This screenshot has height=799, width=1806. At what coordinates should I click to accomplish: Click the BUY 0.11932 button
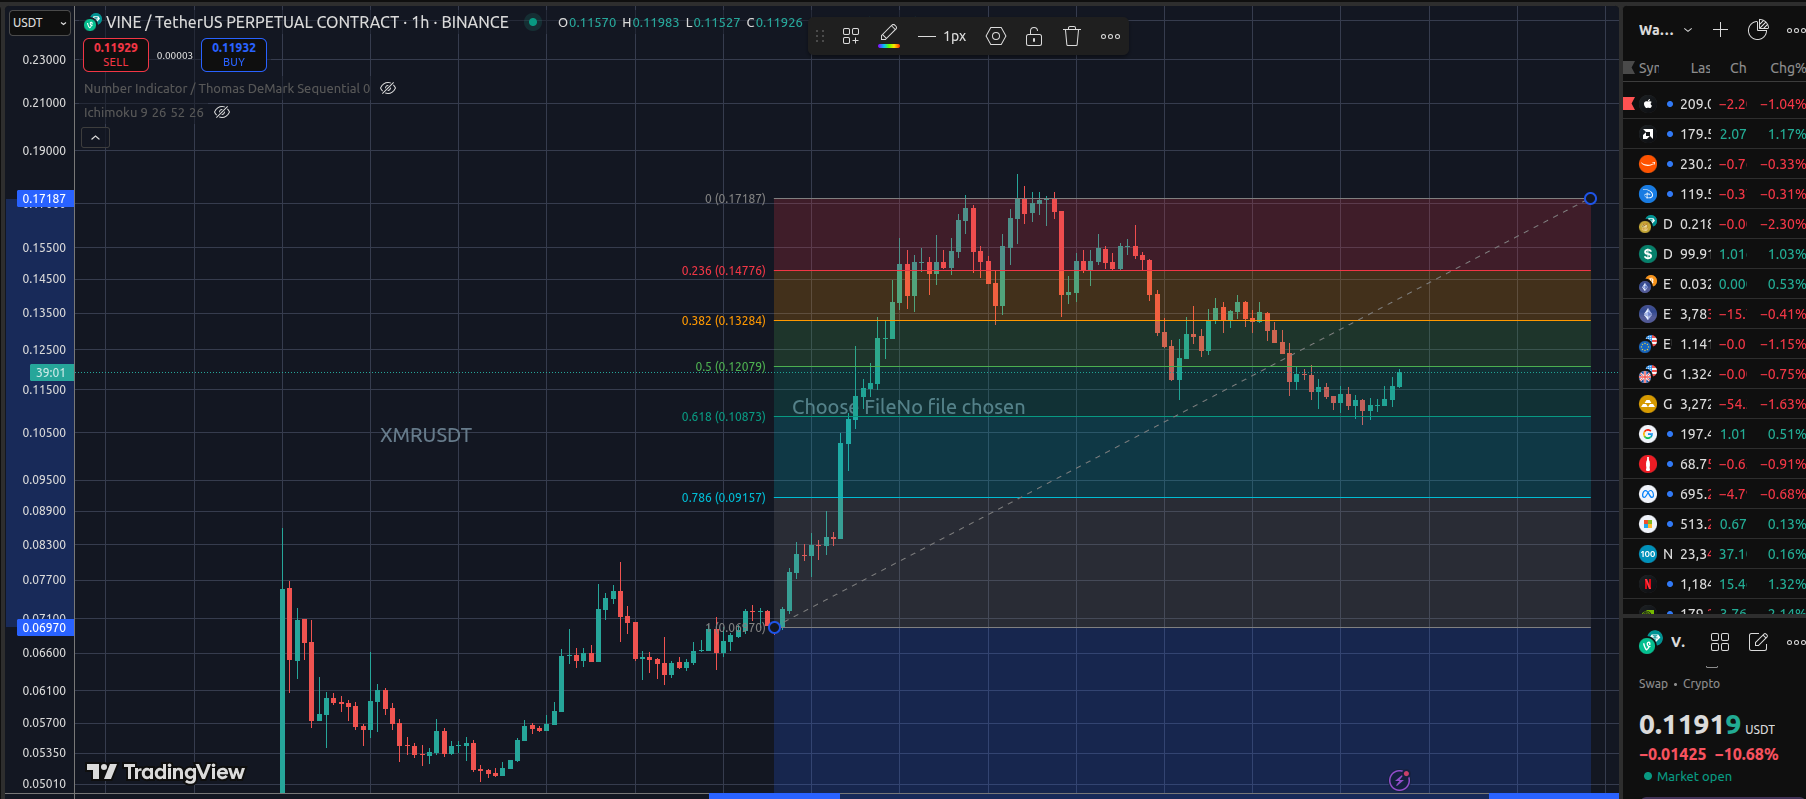234,54
